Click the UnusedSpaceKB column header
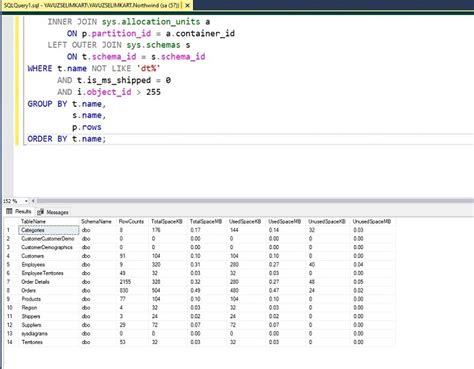Screen dimensions: 474x369 coord(328,221)
